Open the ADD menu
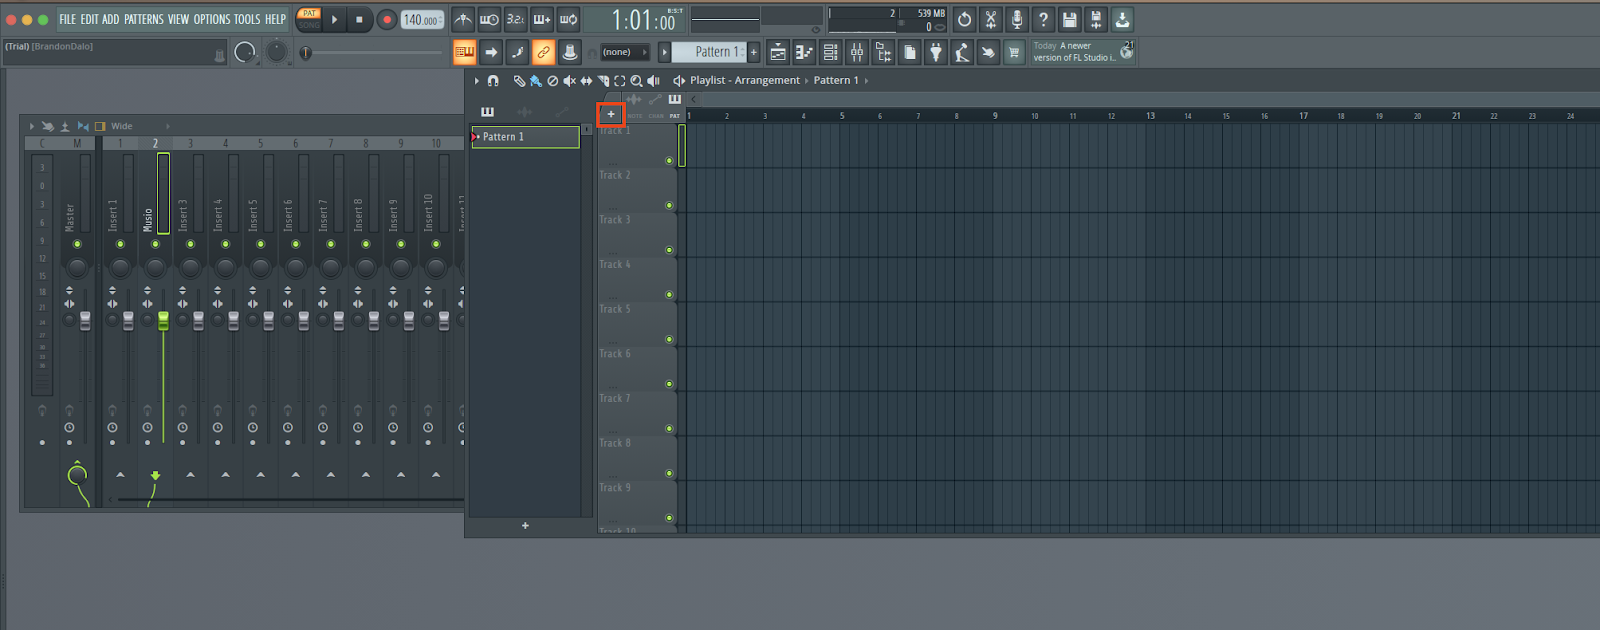This screenshot has height=630, width=1600. [x=111, y=19]
